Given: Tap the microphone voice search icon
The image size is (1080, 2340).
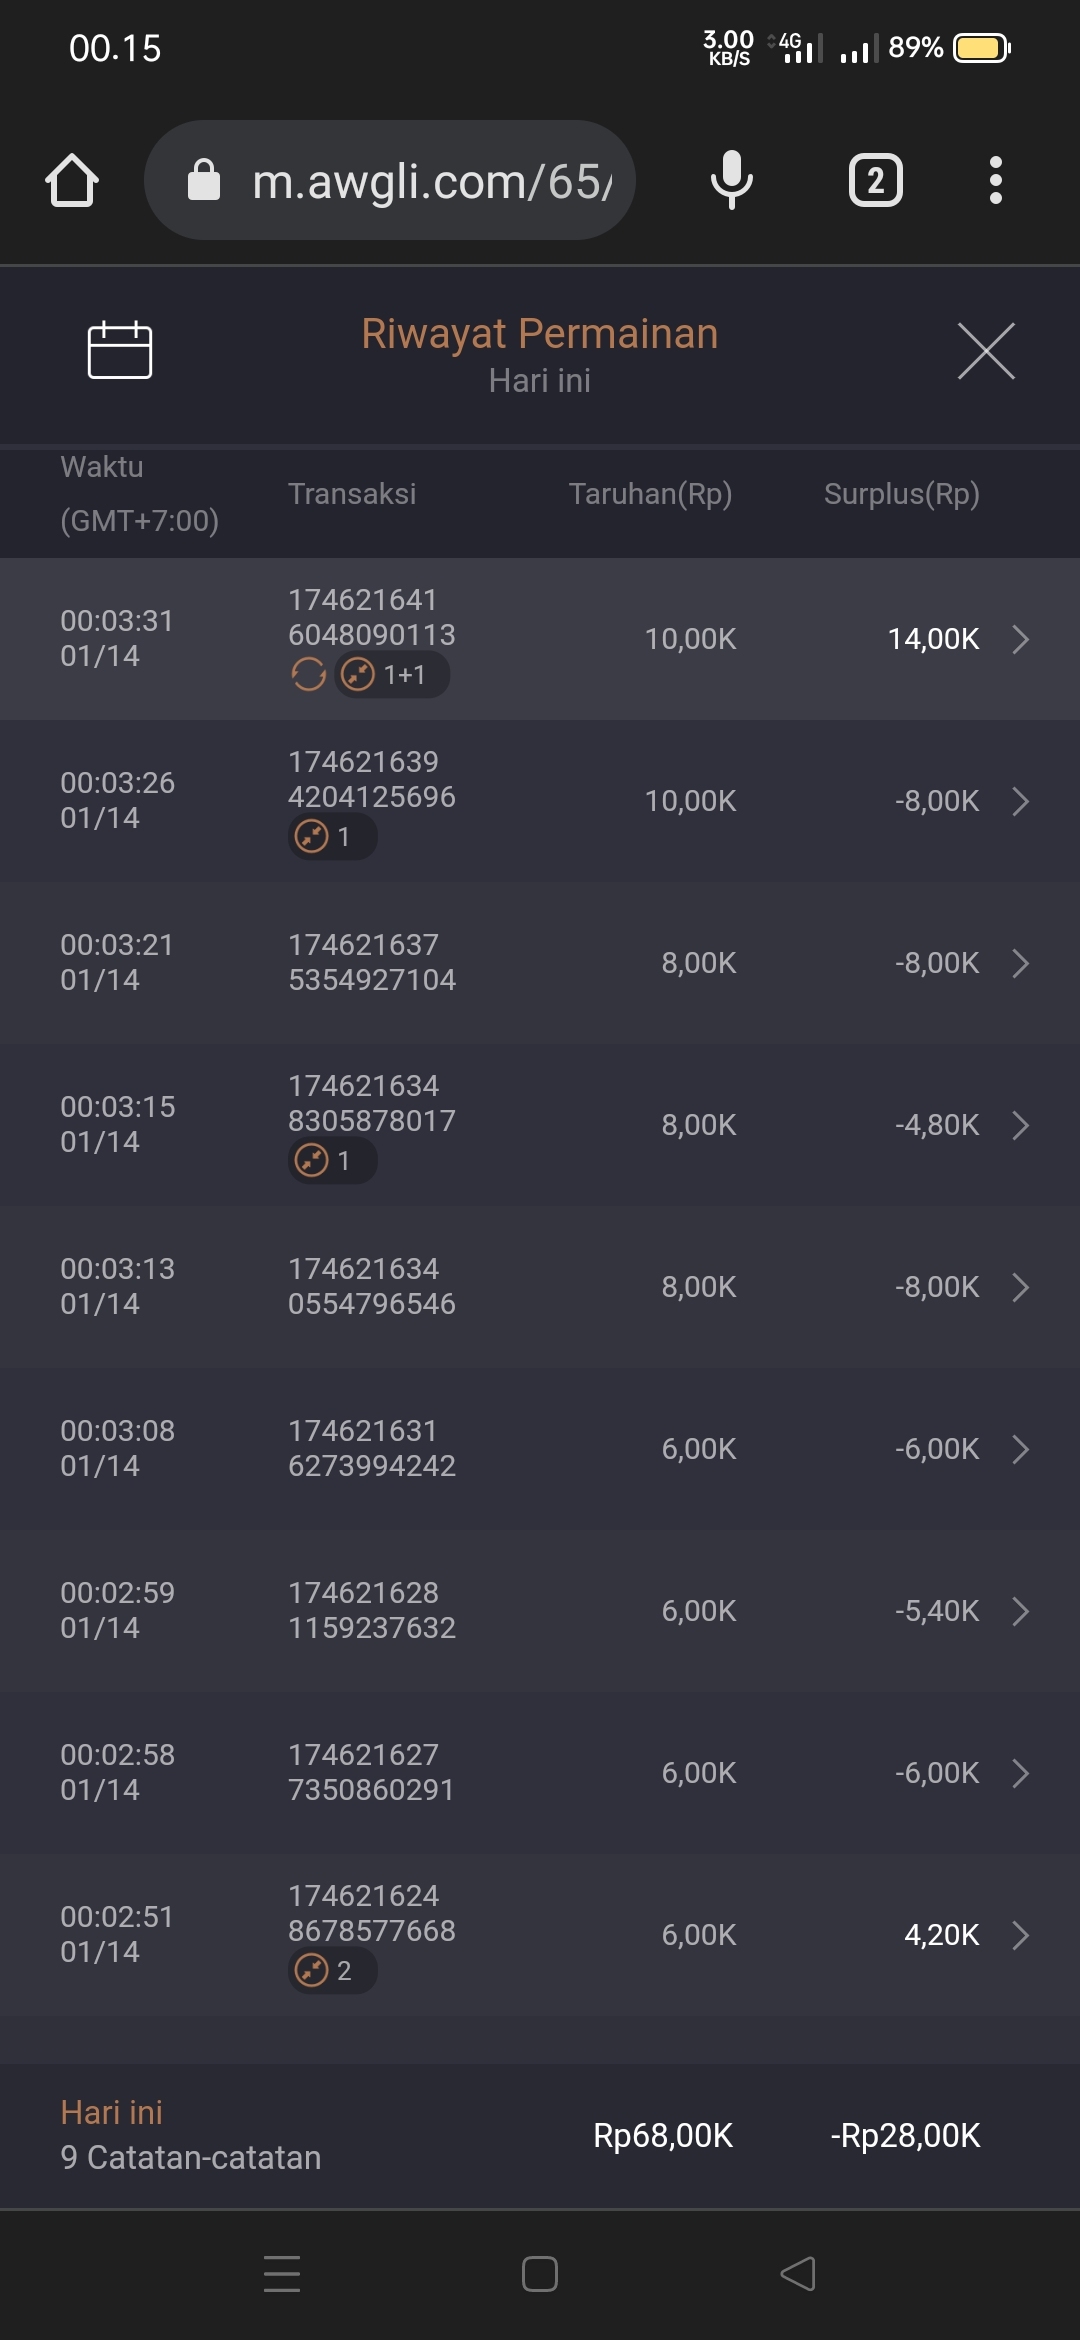Looking at the screenshot, I should 731,181.
